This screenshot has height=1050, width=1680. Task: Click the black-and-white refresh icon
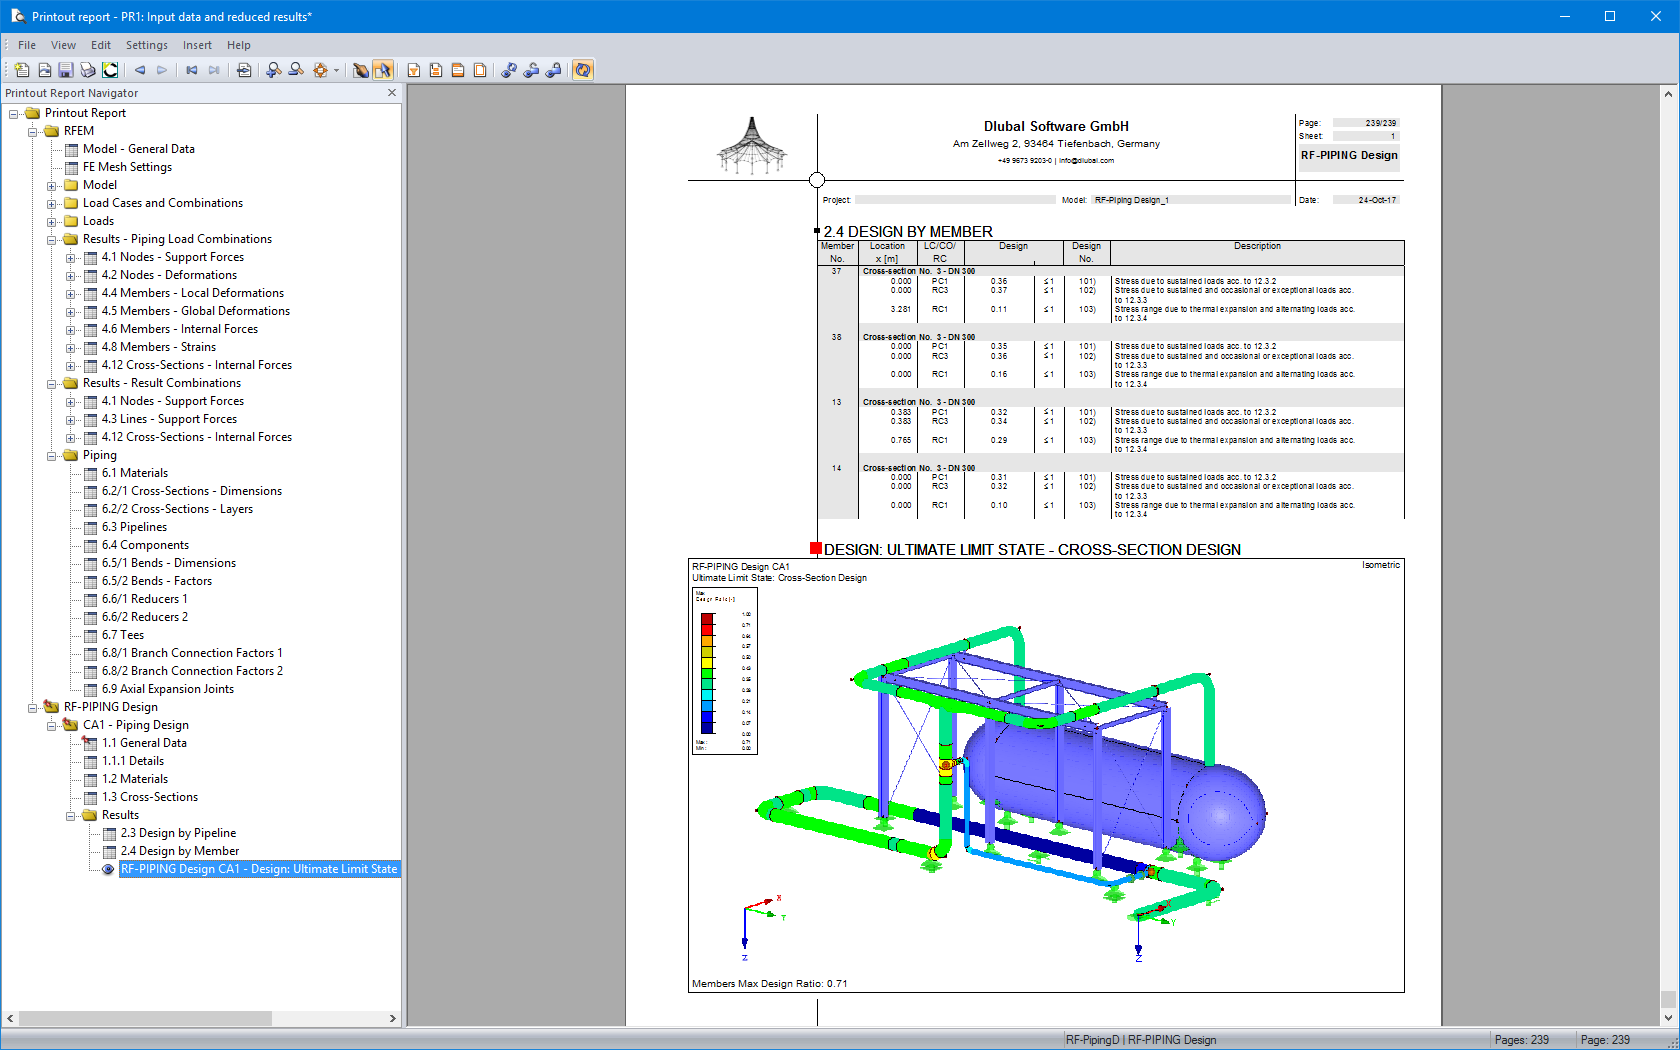(x=110, y=70)
